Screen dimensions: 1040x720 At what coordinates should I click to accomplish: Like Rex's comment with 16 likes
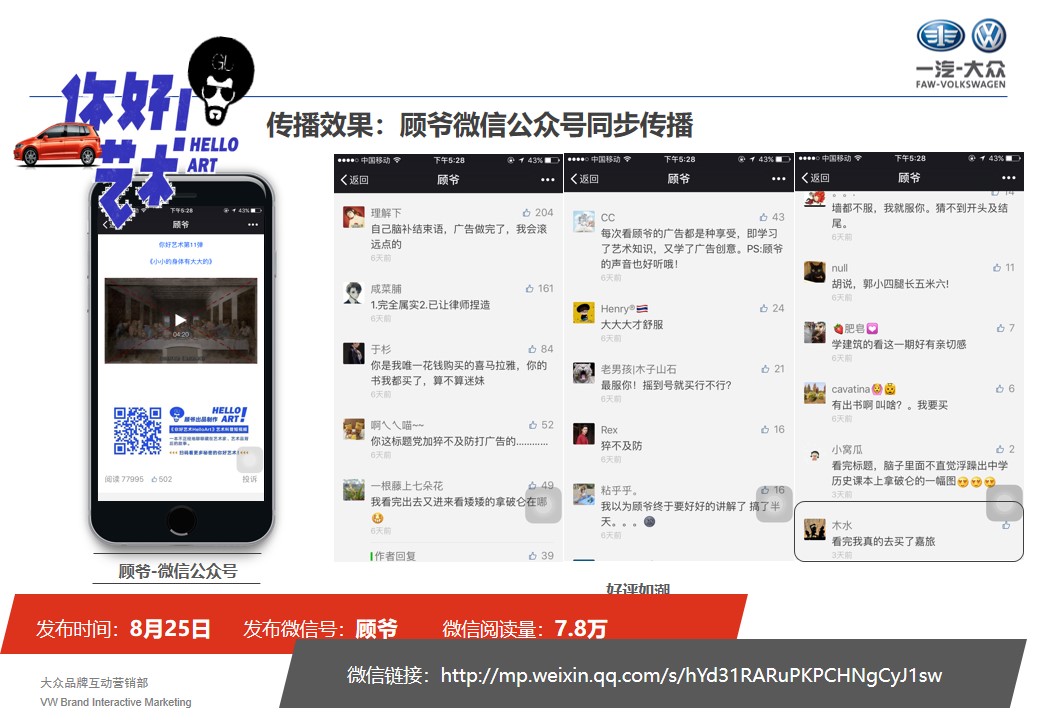pos(765,430)
